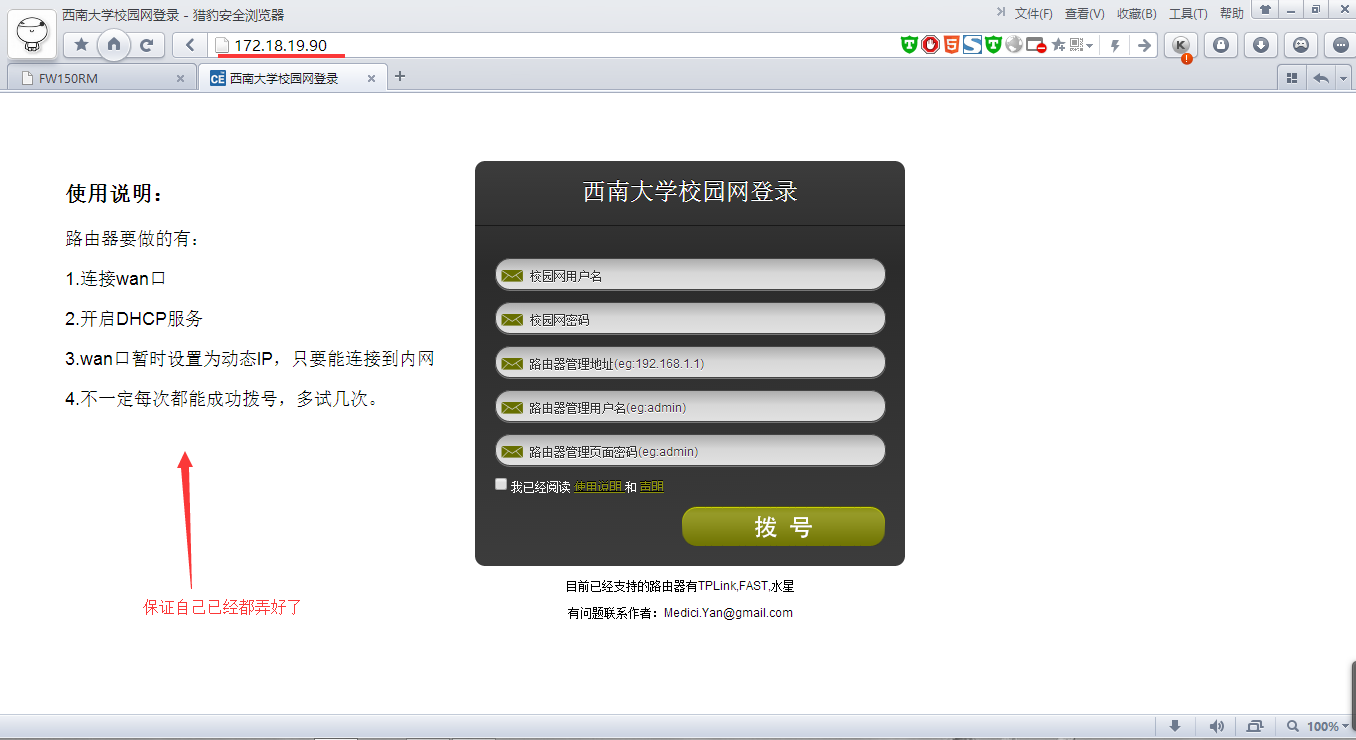Image resolution: width=1356 pixels, height=740 pixels.
Task: Open the 声明 link
Action: [x=652, y=487]
